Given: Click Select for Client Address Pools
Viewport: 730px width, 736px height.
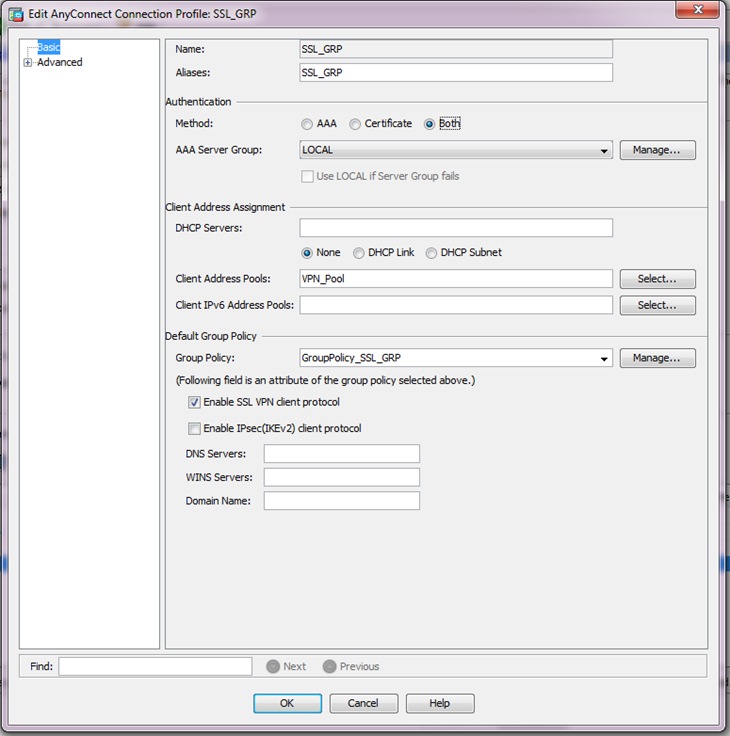Looking at the screenshot, I should tap(657, 279).
